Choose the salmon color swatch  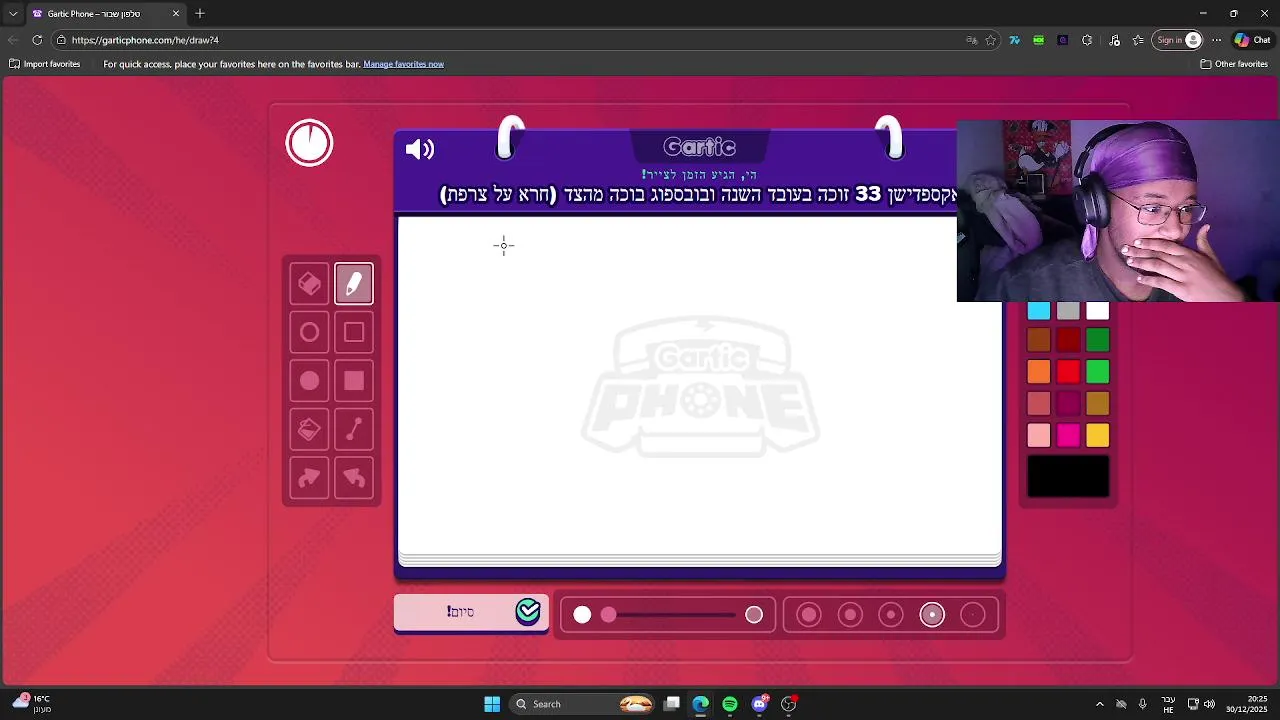pyautogui.click(x=1039, y=404)
